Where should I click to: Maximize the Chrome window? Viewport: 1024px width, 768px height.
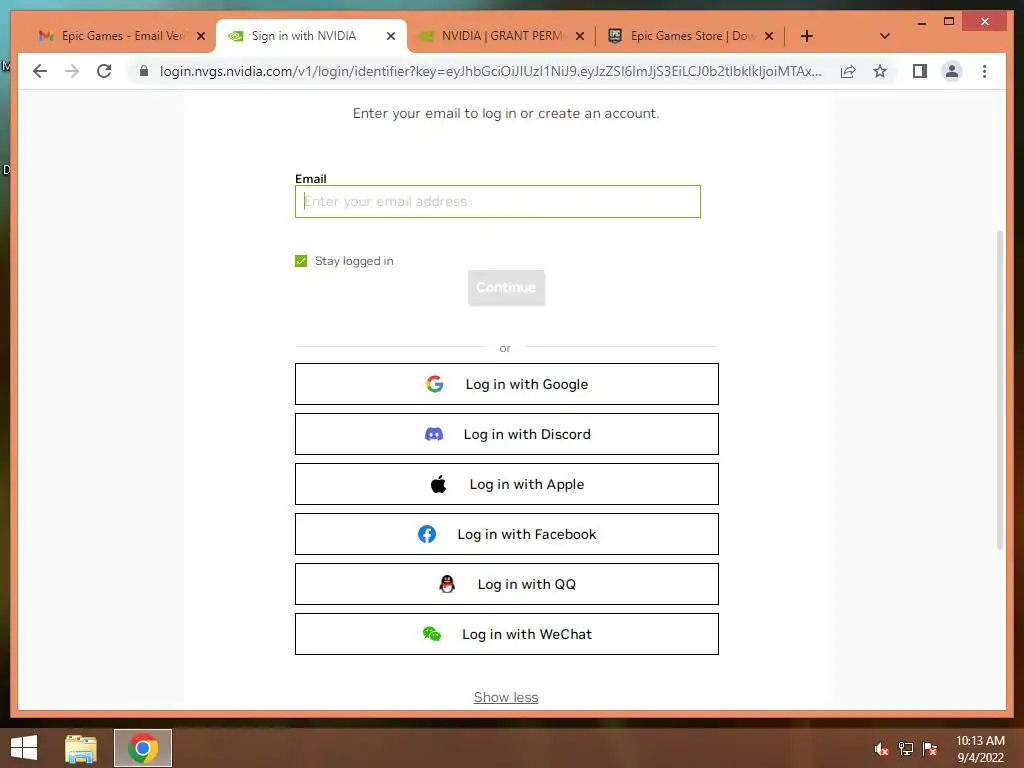click(949, 22)
